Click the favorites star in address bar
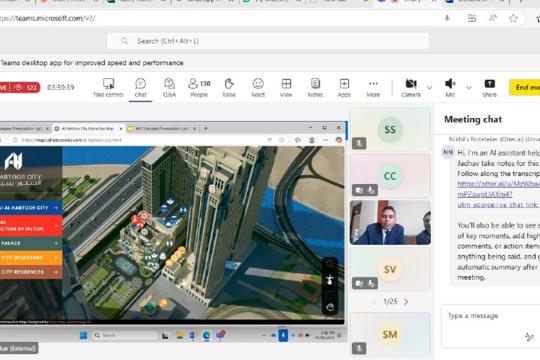The image size is (540, 360). (x=513, y=18)
